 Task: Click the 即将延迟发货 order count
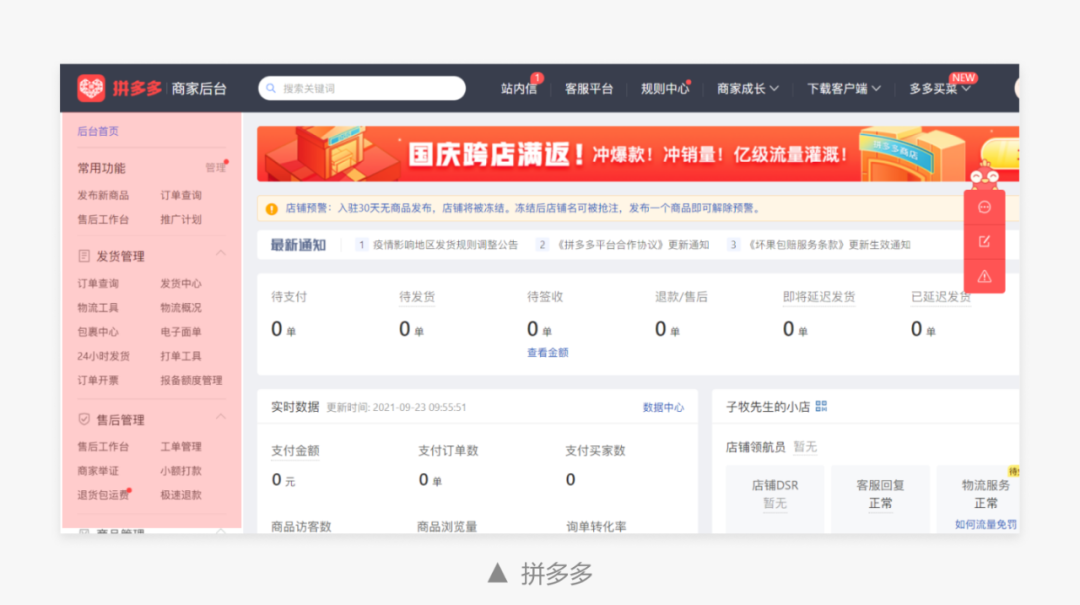(x=795, y=329)
